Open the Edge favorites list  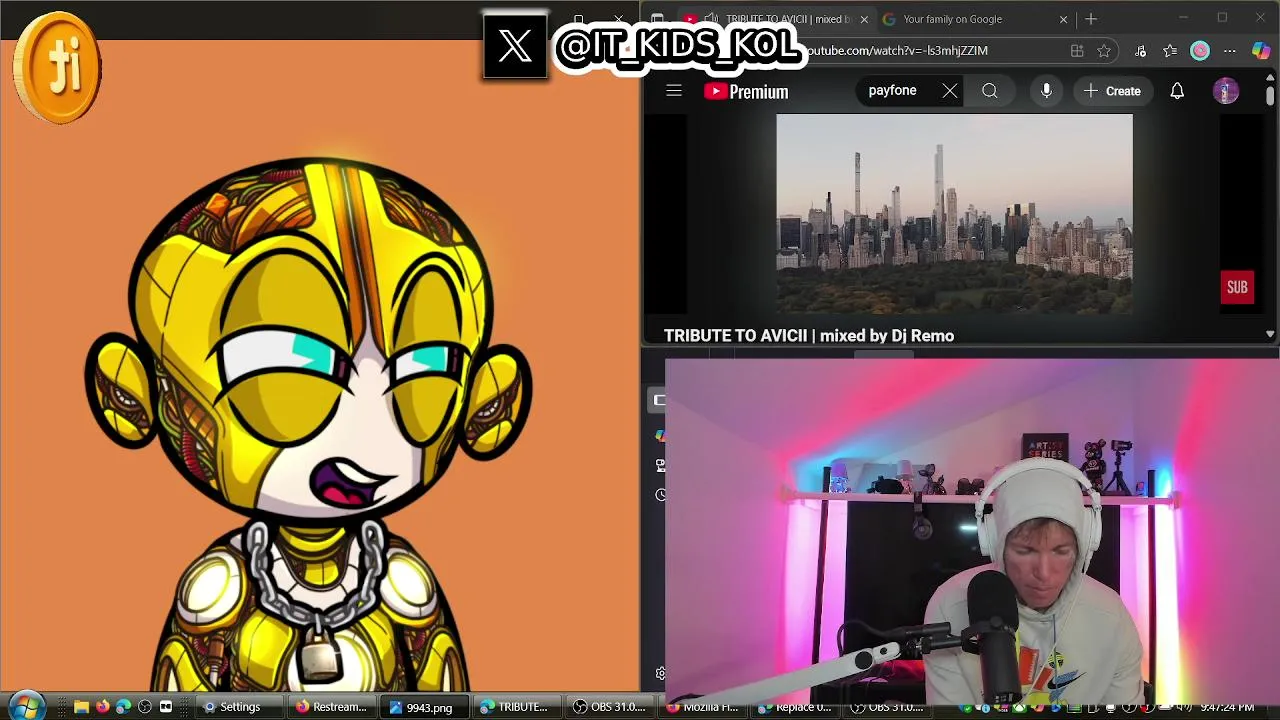point(1170,51)
